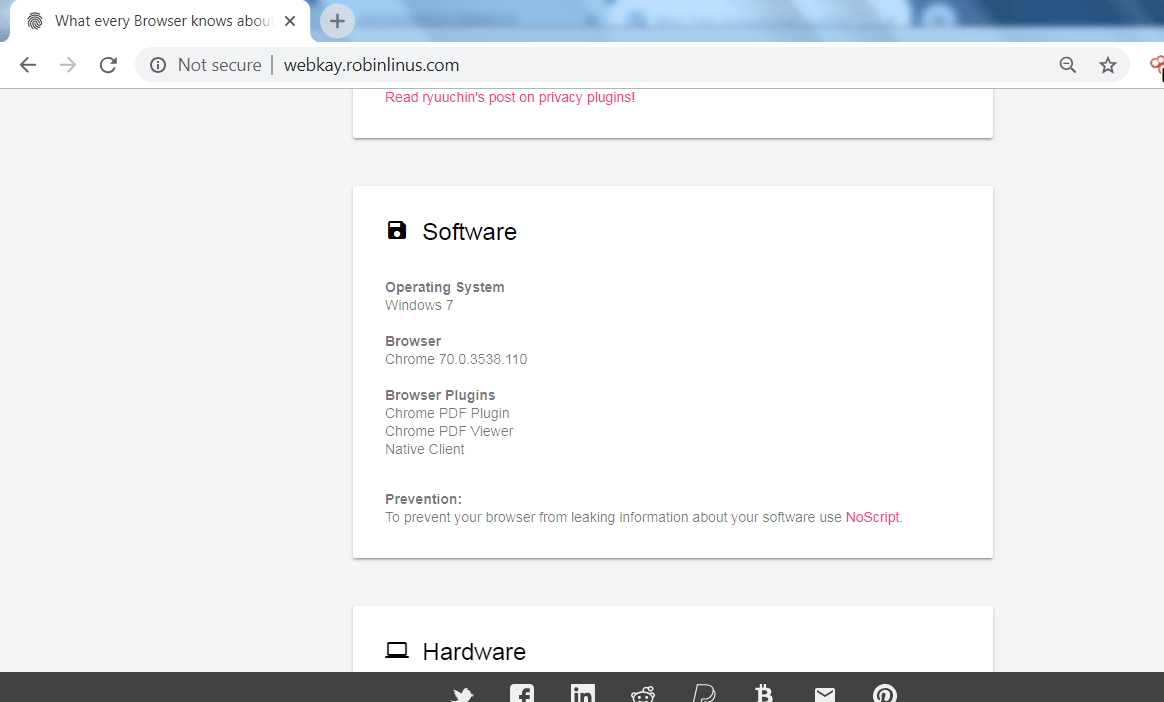Click the Software heading
This screenshot has width=1164, height=702.
(x=469, y=232)
